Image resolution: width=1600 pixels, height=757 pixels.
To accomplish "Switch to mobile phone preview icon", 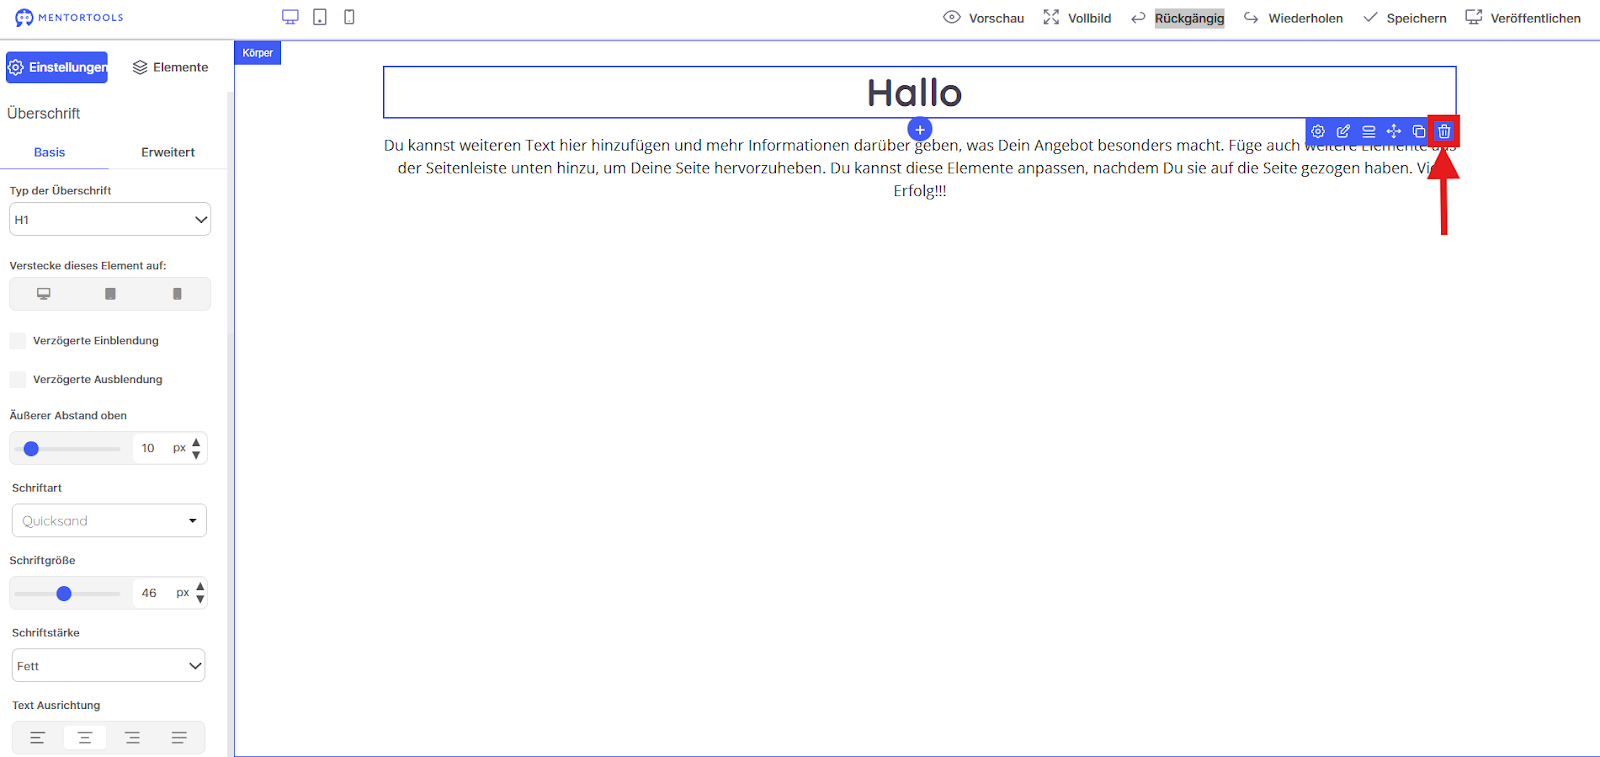I will point(349,17).
